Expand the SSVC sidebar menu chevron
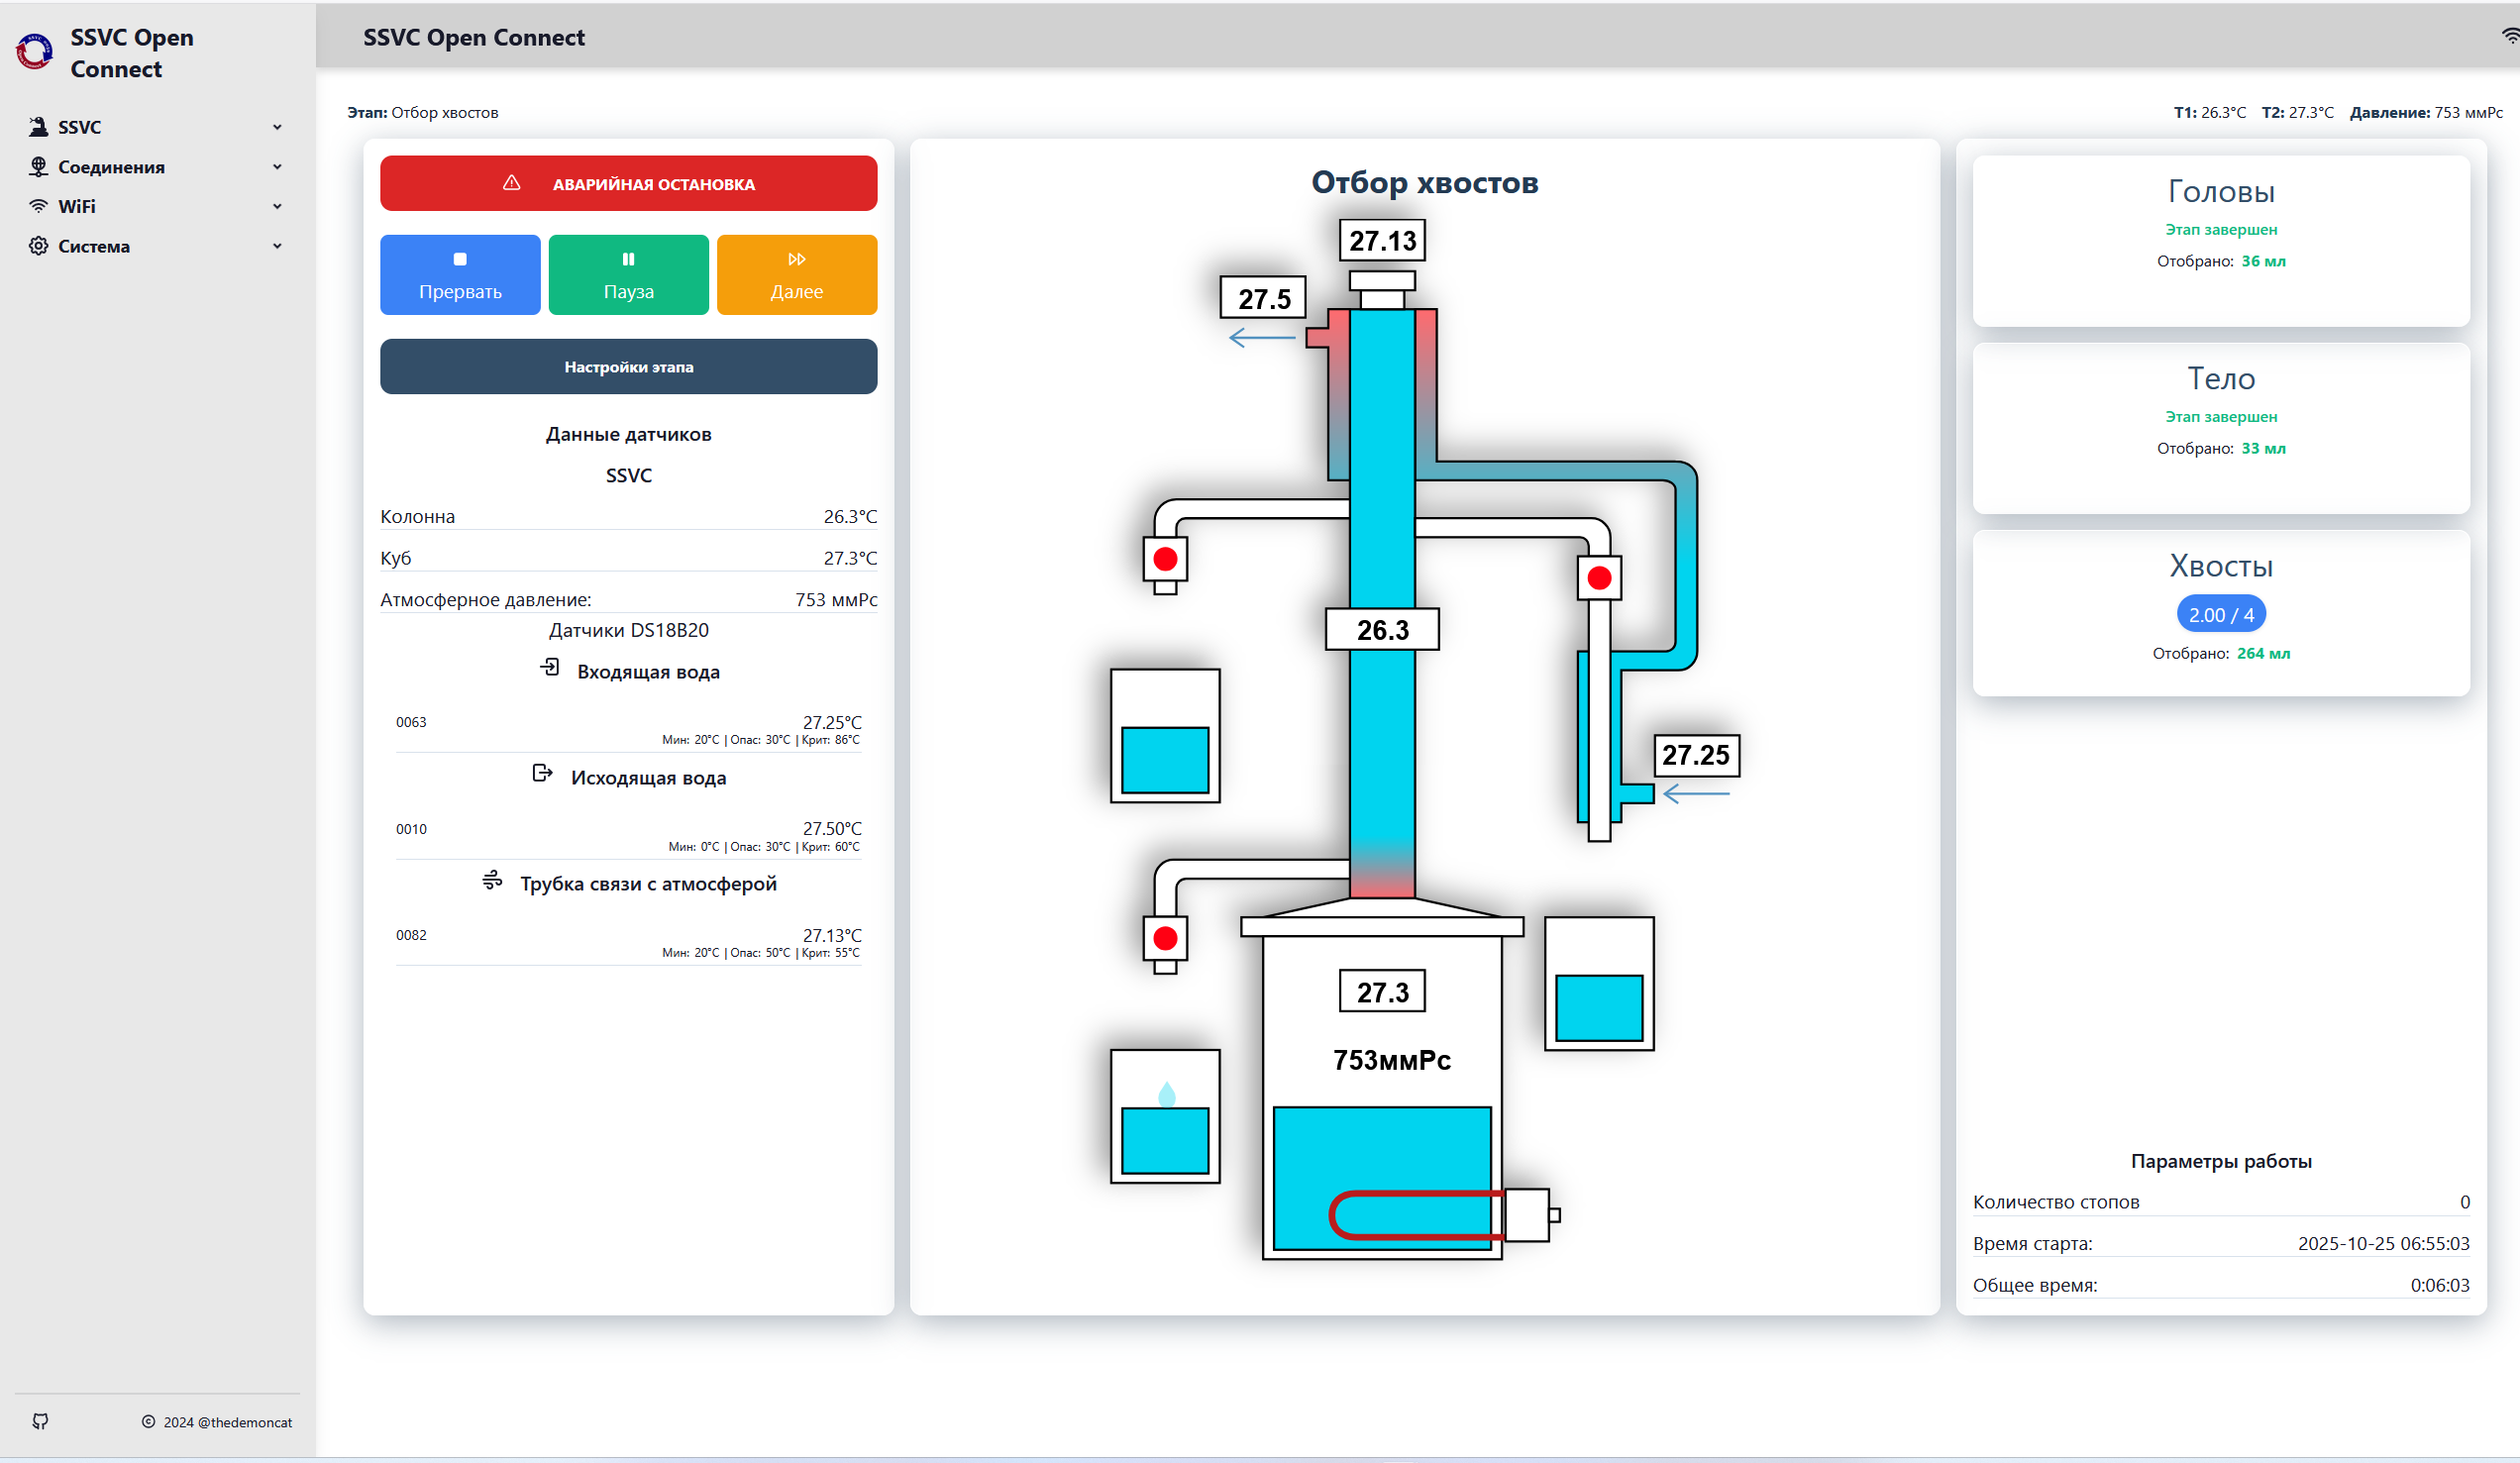The image size is (2520, 1463). click(277, 127)
